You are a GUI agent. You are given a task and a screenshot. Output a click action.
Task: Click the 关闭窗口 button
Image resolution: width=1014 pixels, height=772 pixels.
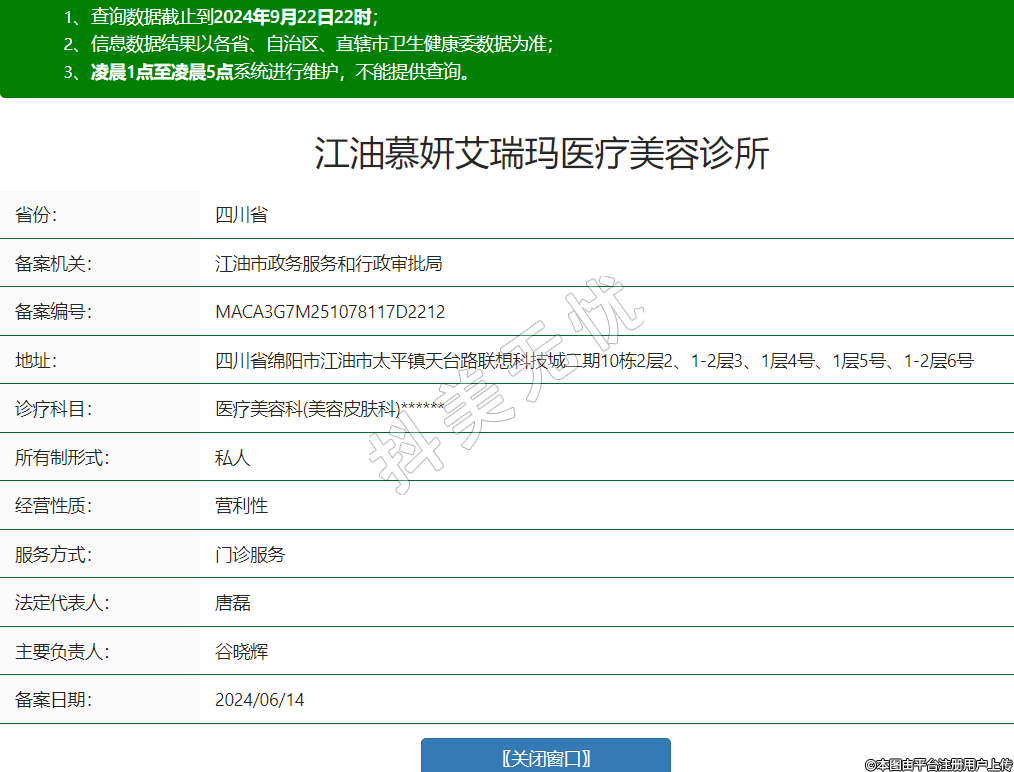[x=545, y=757]
